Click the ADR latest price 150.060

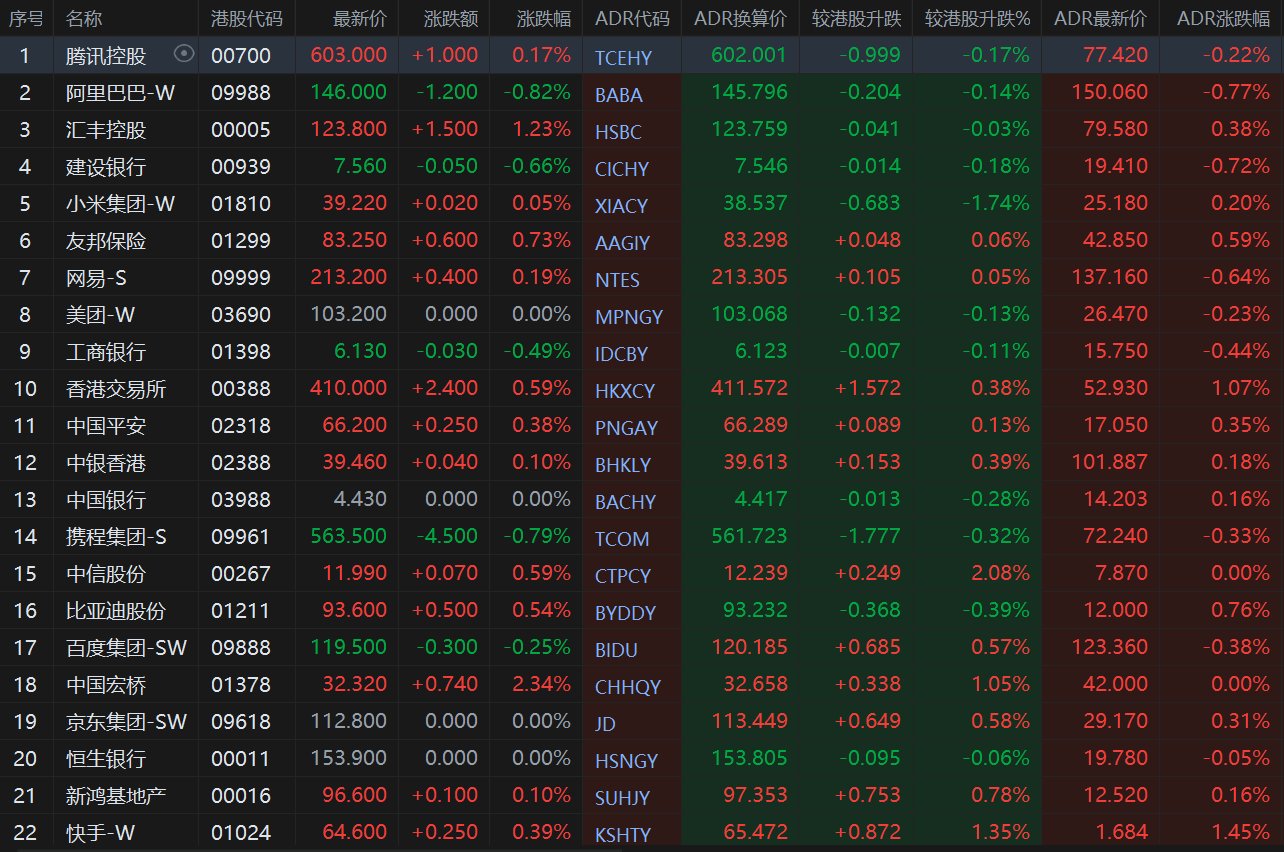click(x=1109, y=93)
